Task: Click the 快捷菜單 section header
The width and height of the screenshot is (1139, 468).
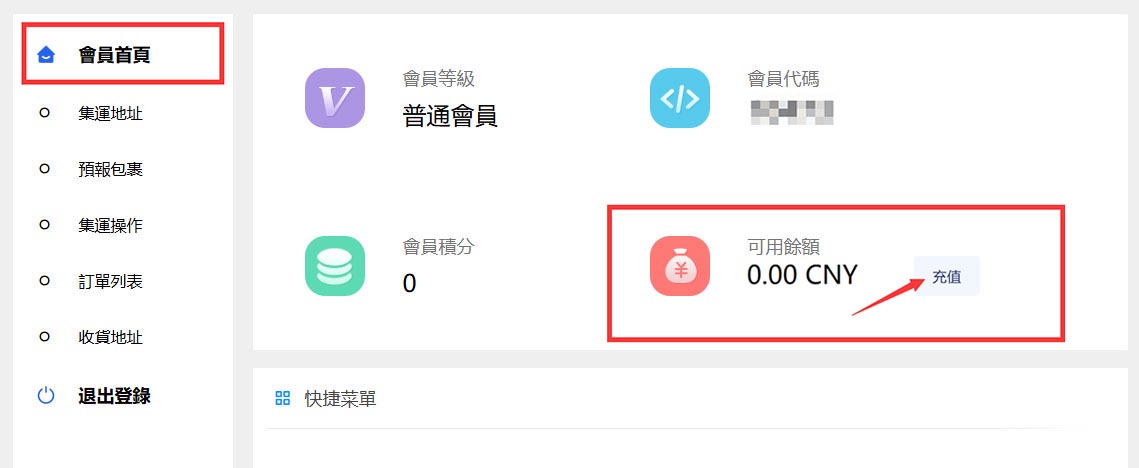Action: (340, 398)
